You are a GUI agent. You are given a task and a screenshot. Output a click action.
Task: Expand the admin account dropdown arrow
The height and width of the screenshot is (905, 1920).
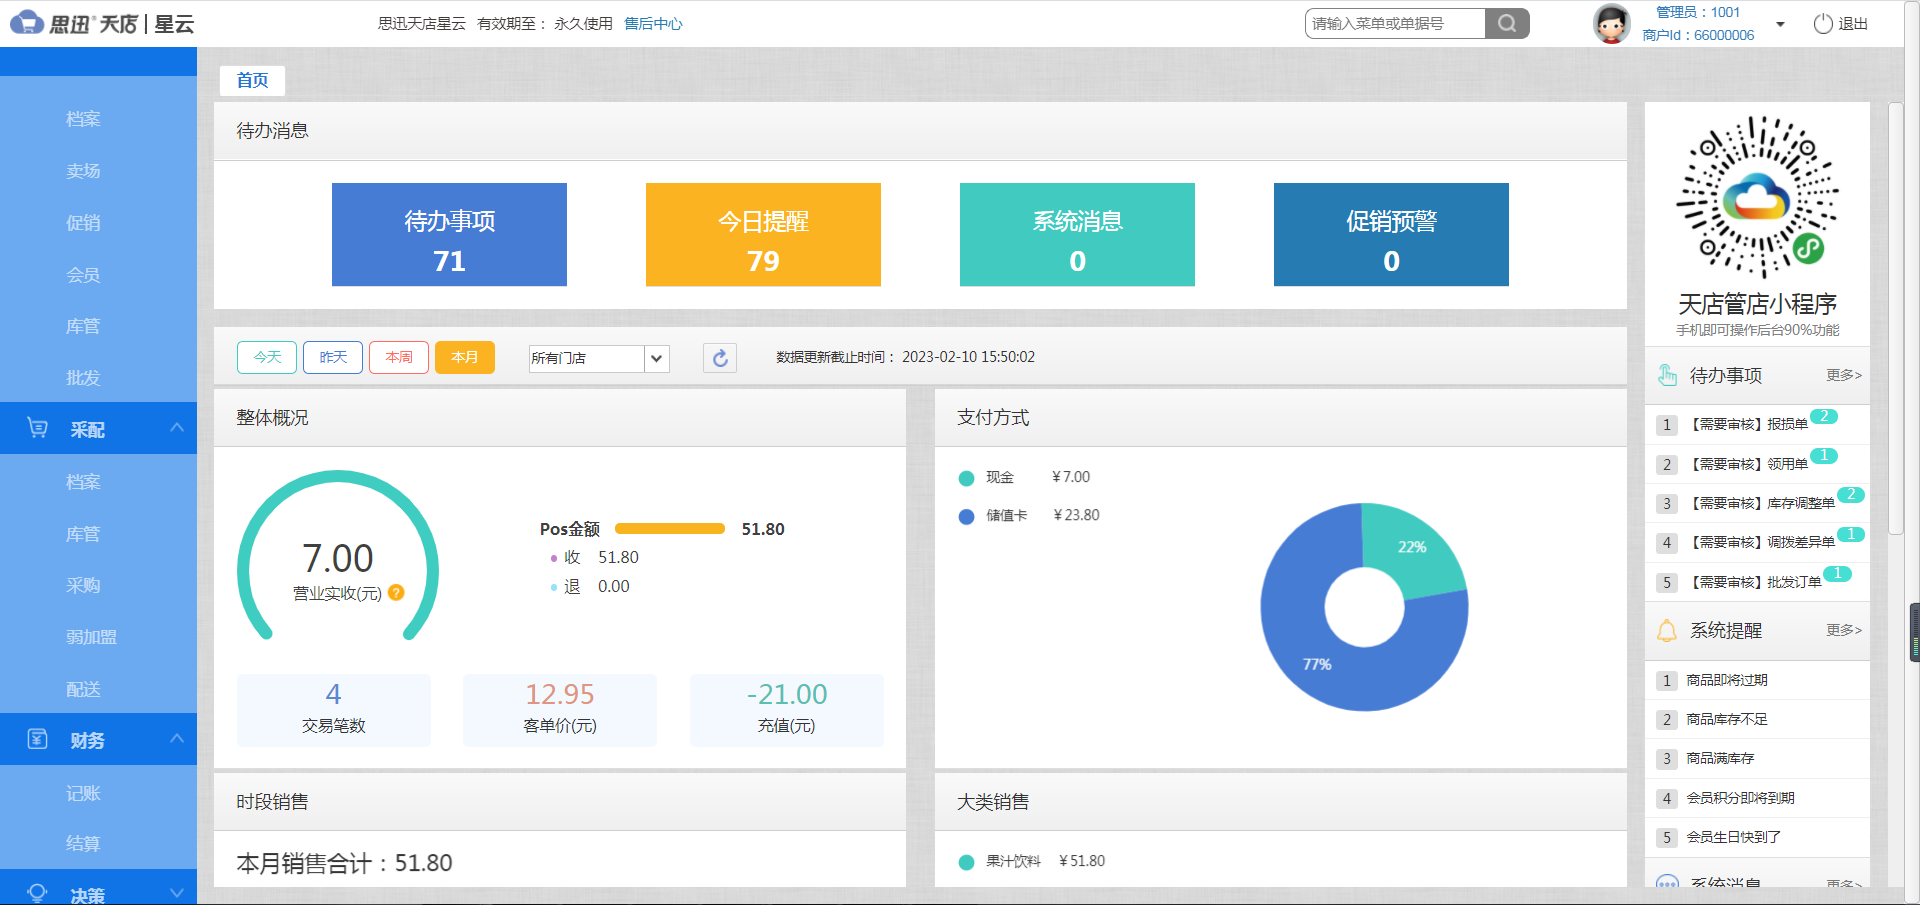coord(1779,24)
